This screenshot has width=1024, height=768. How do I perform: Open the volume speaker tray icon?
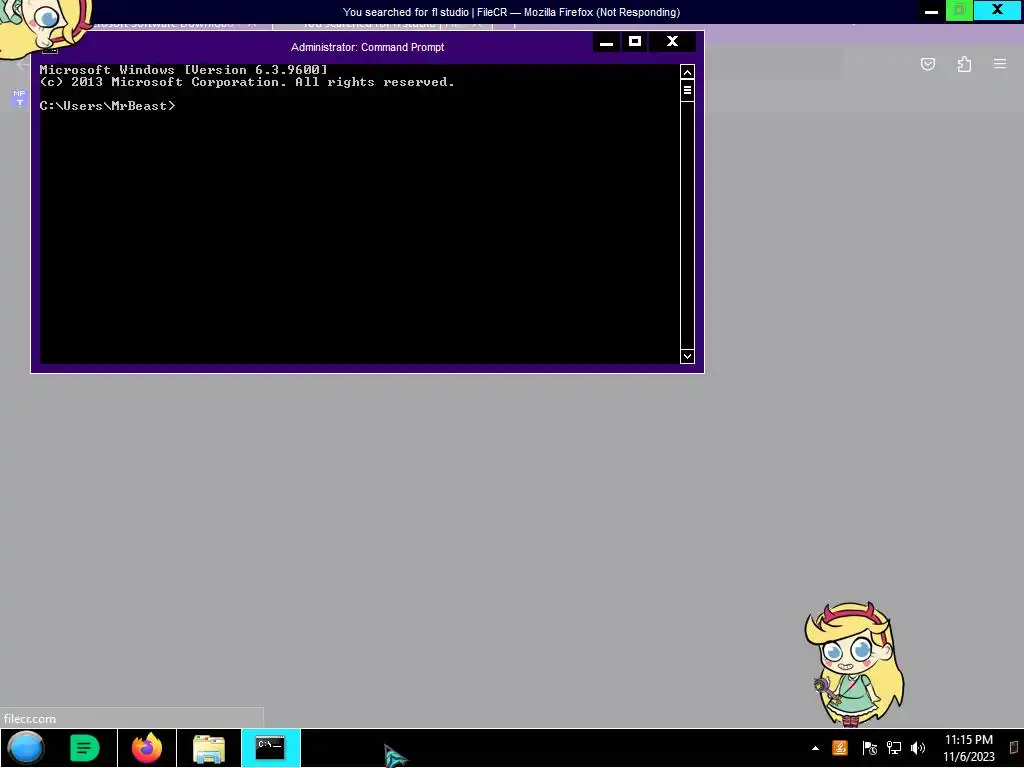pyautogui.click(x=918, y=748)
